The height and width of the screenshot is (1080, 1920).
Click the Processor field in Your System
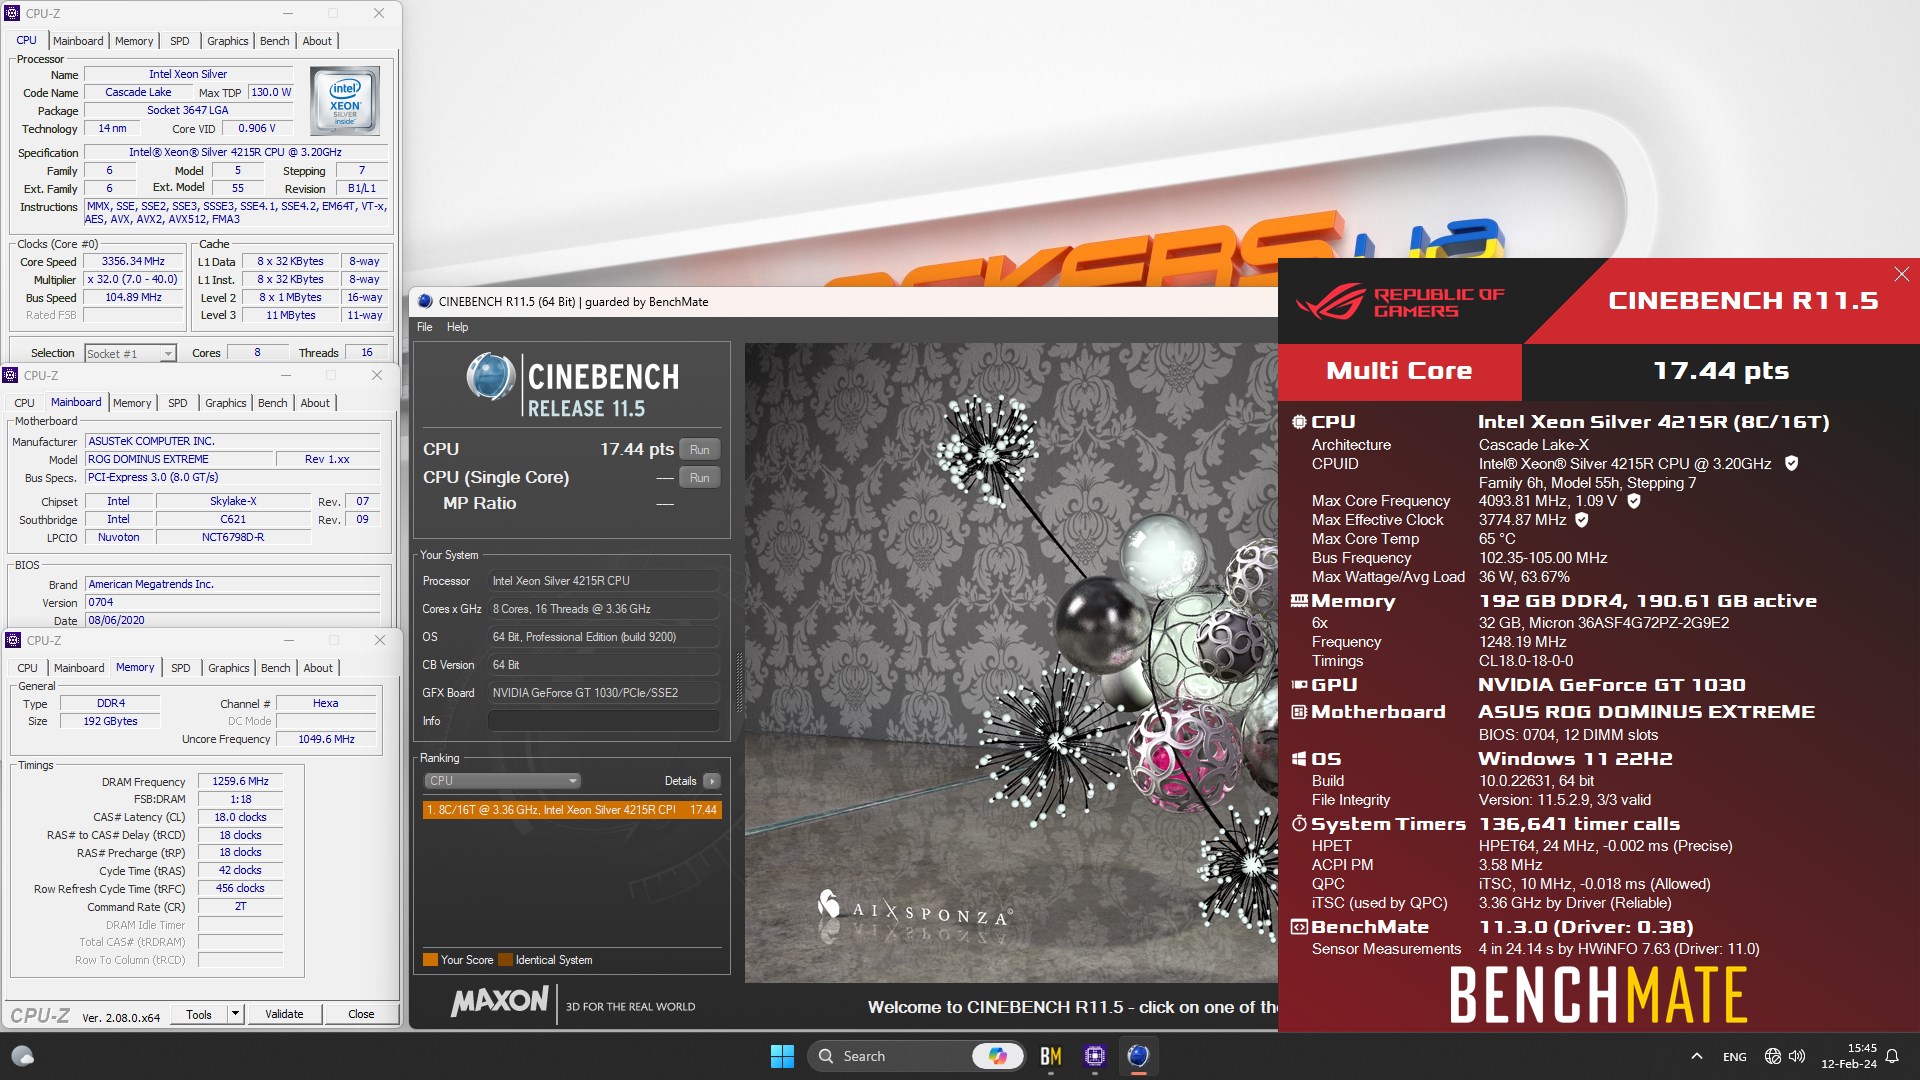click(603, 581)
